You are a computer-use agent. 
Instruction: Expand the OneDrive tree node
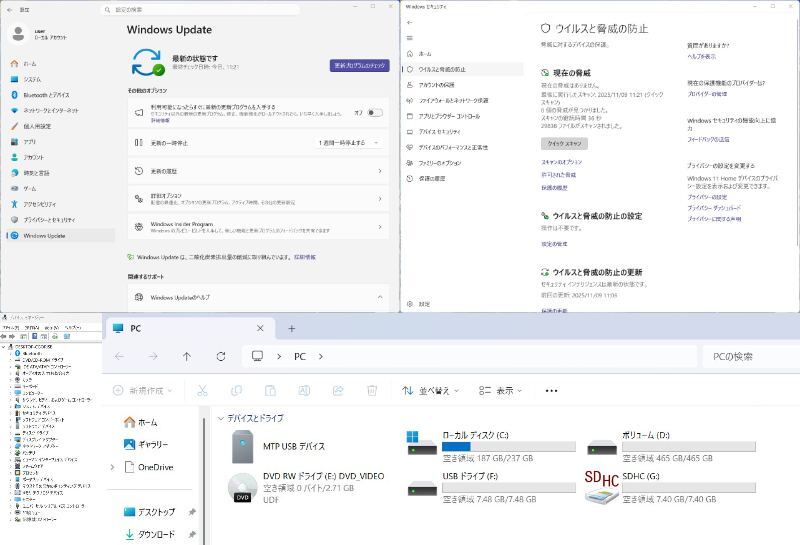(x=112, y=467)
